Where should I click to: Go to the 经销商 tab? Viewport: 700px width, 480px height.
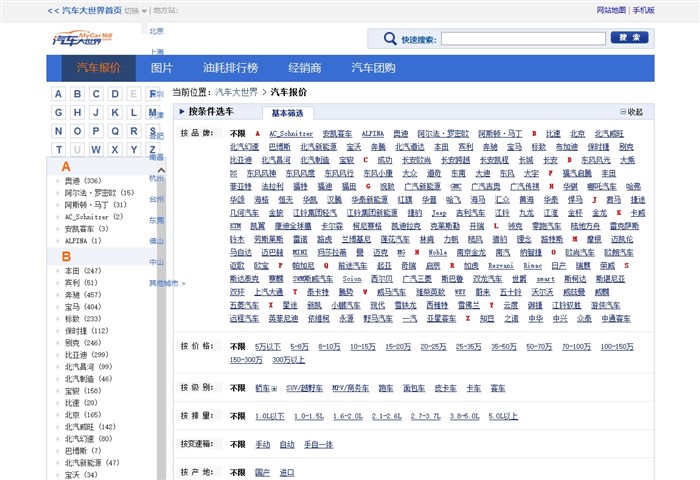tap(304, 68)
